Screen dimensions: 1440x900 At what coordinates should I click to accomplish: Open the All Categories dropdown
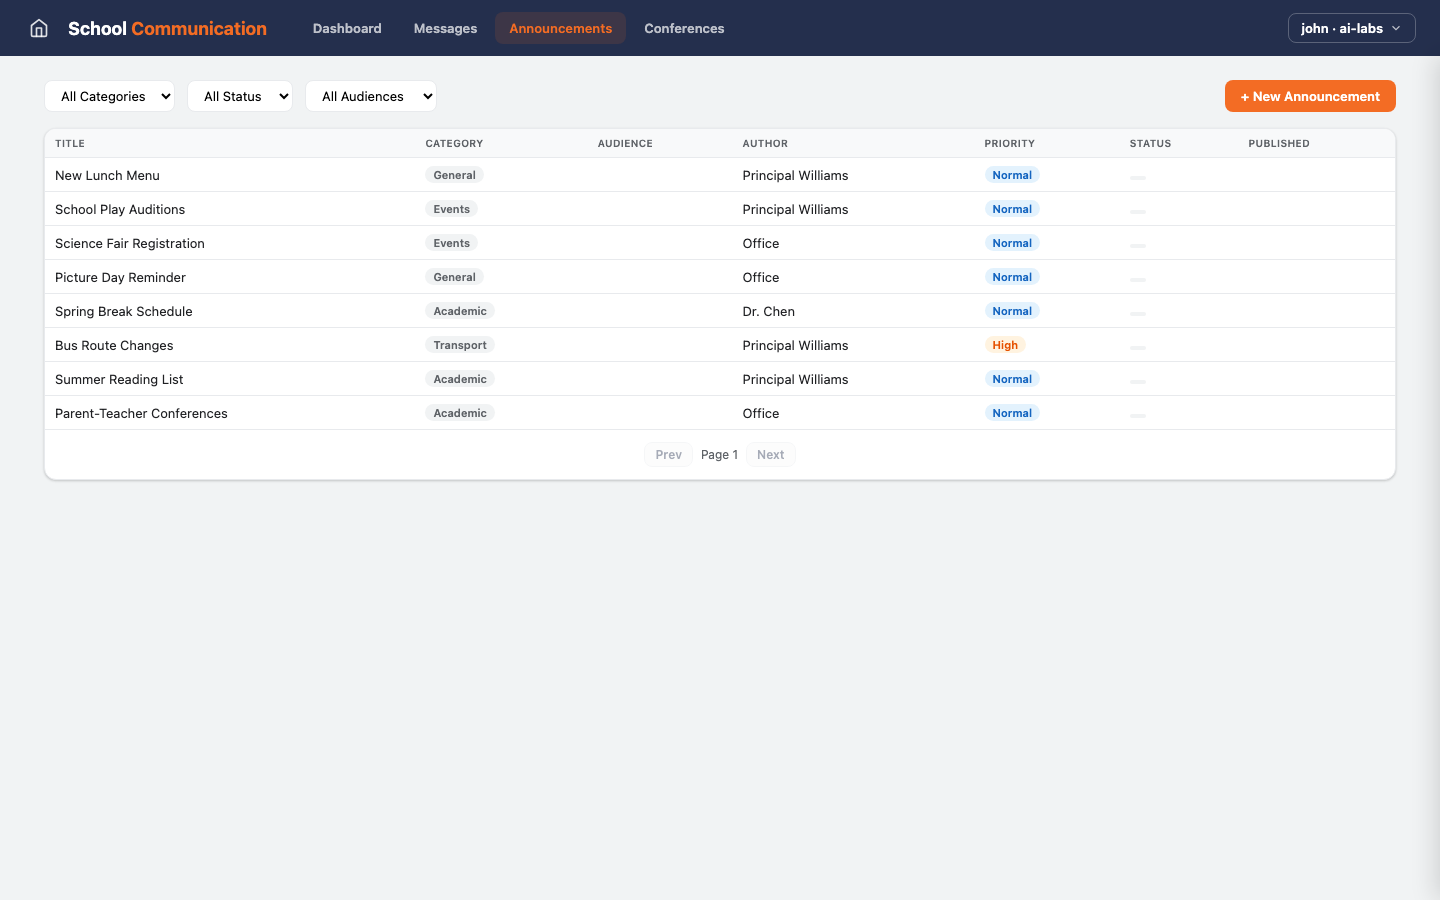(x=109, y=96)
